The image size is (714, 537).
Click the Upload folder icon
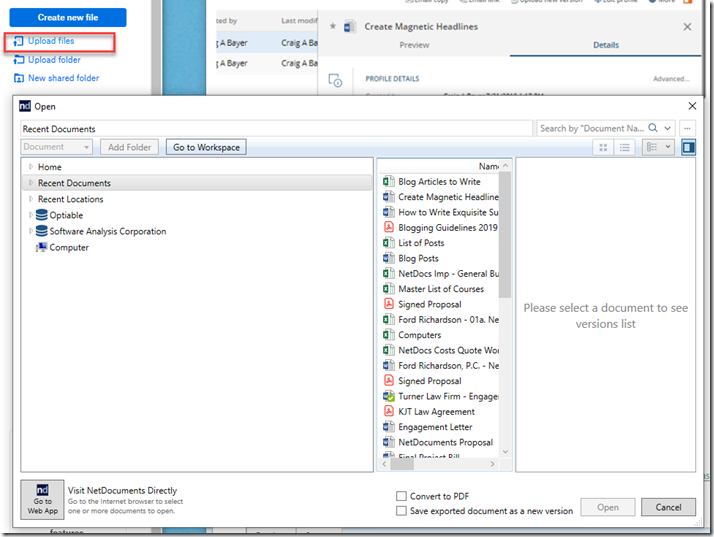18,60
